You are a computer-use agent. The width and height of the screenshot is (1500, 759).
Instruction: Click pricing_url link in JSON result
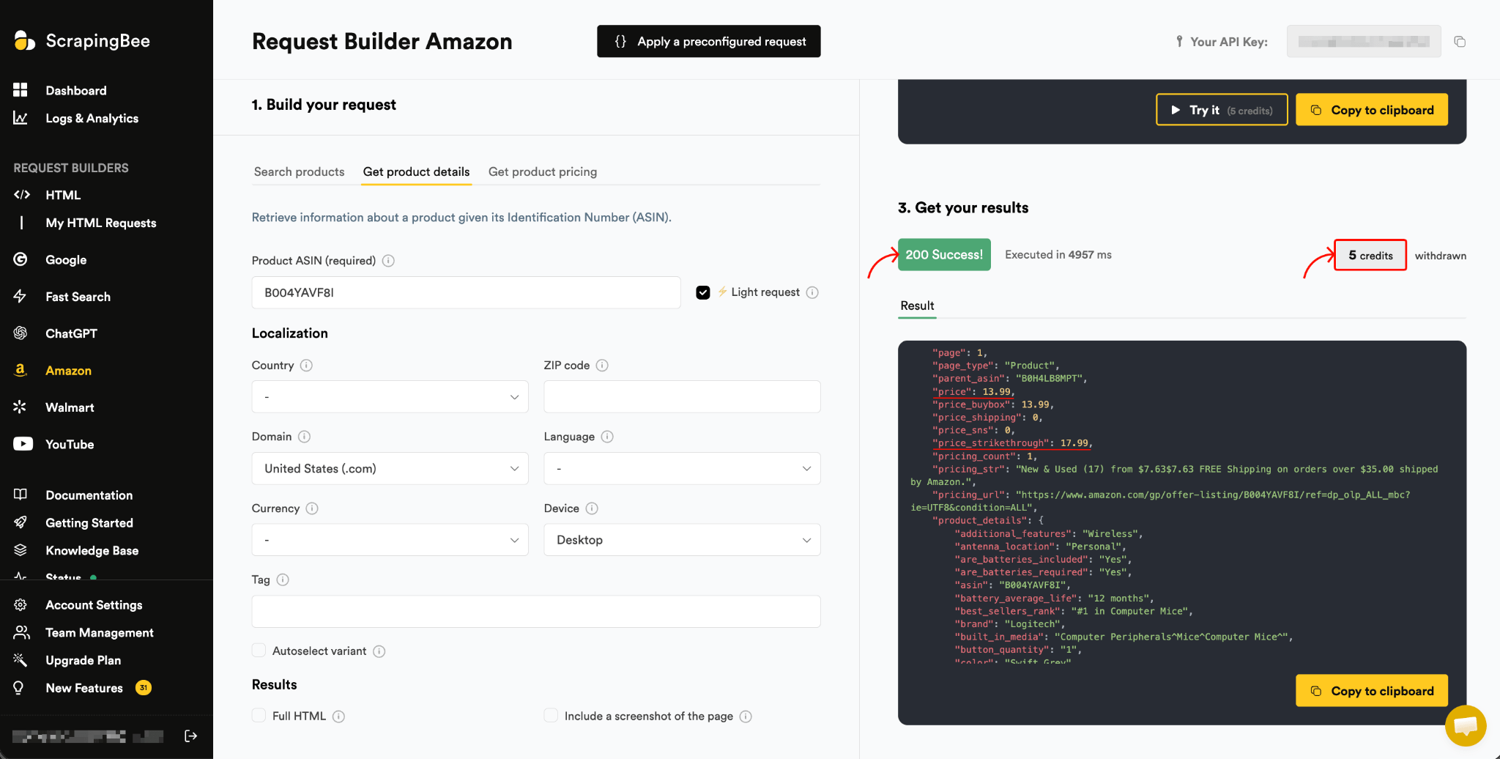(1160, 501)
